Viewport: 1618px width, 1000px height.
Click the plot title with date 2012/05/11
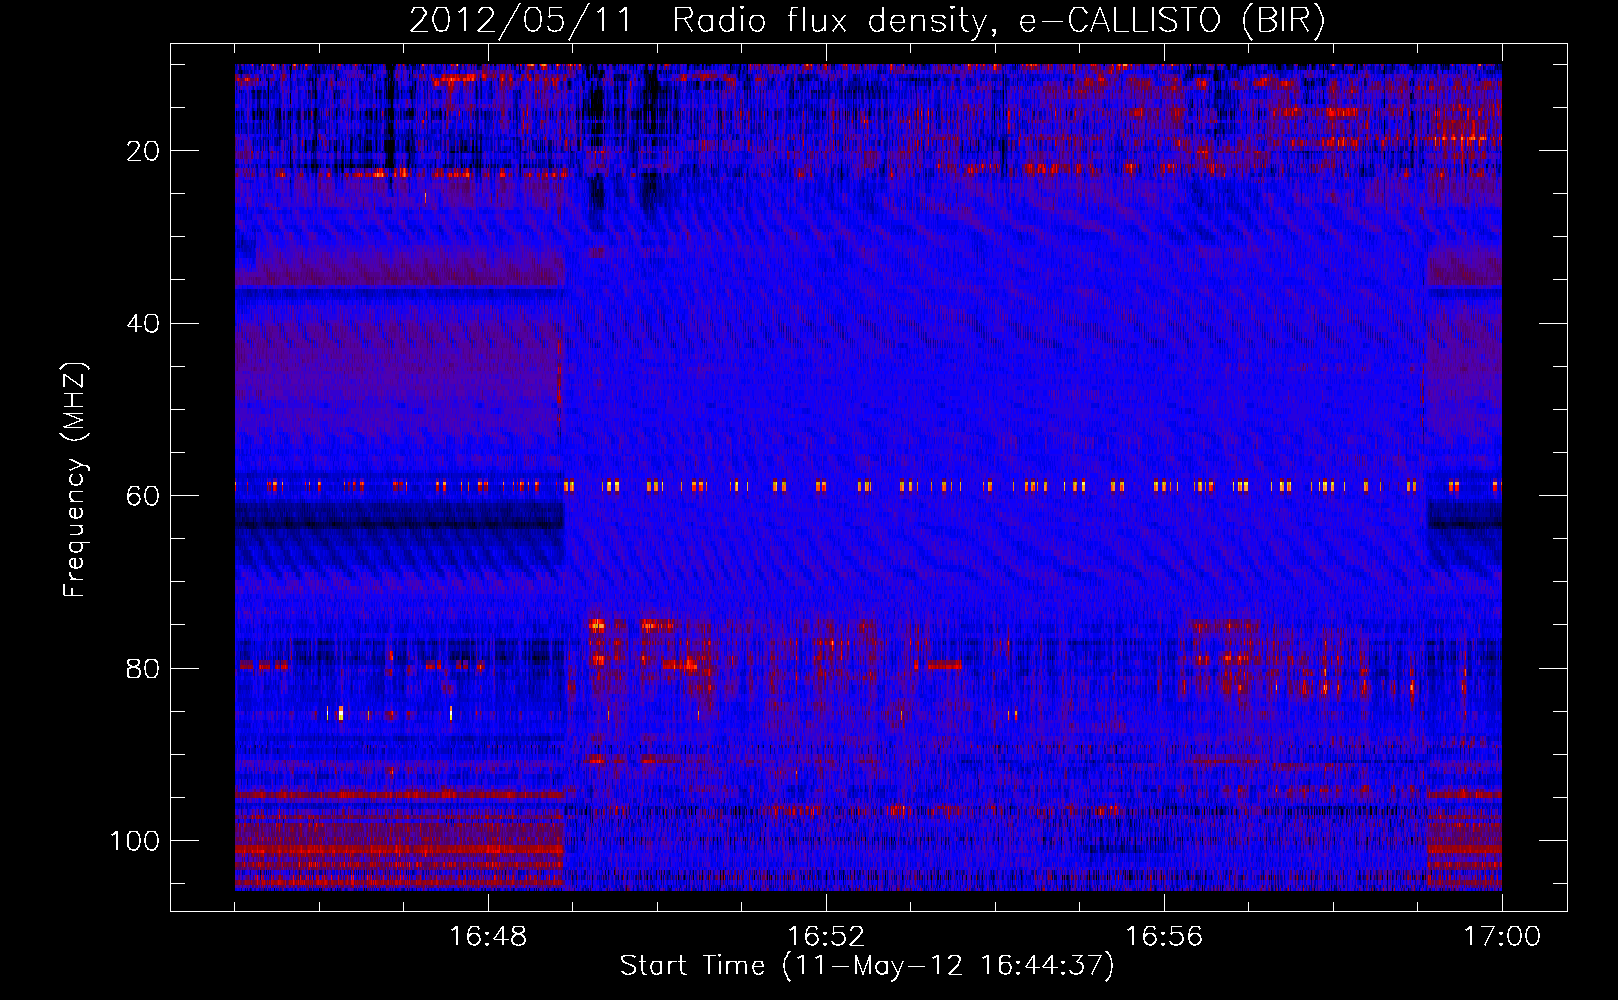point(867,20)
